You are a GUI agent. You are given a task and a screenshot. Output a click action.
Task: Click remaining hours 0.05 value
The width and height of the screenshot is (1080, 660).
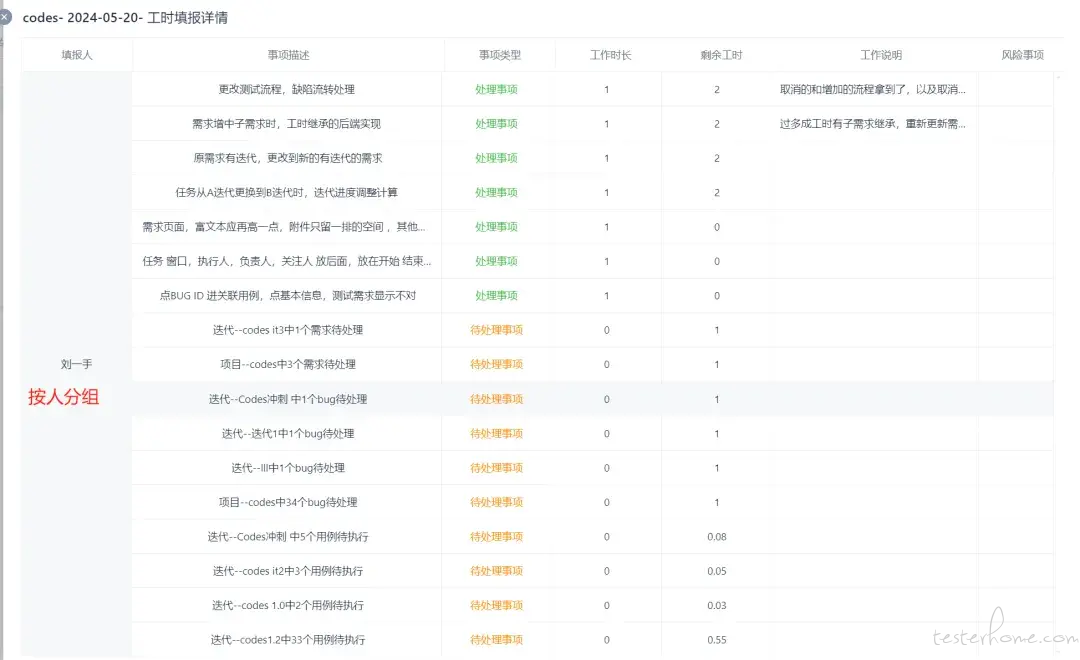coord(716,571)
